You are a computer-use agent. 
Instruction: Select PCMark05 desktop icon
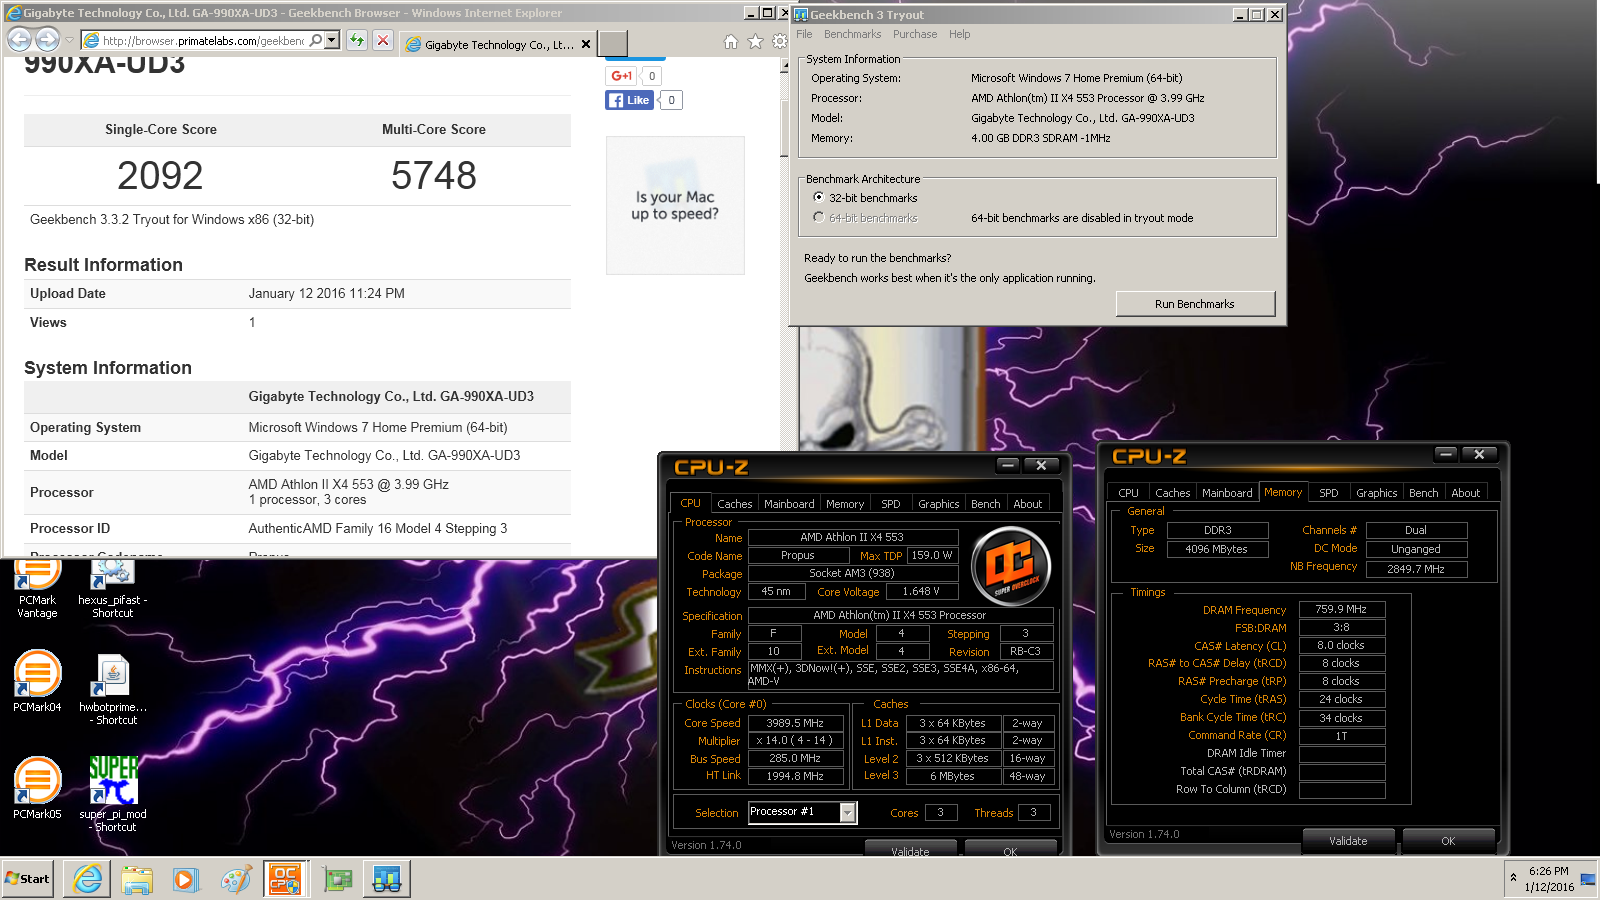coord(37,789)
